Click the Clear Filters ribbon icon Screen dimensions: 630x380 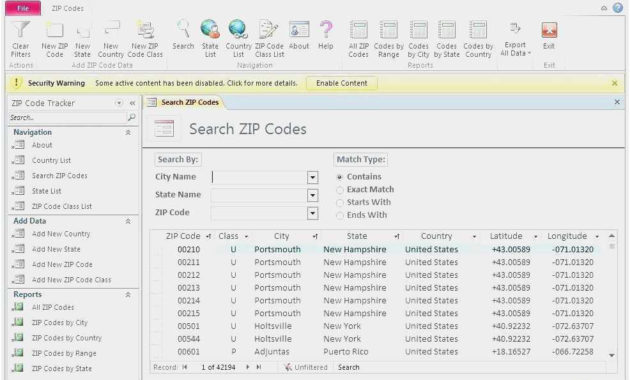pyautogui.click(x=20, y=30)
